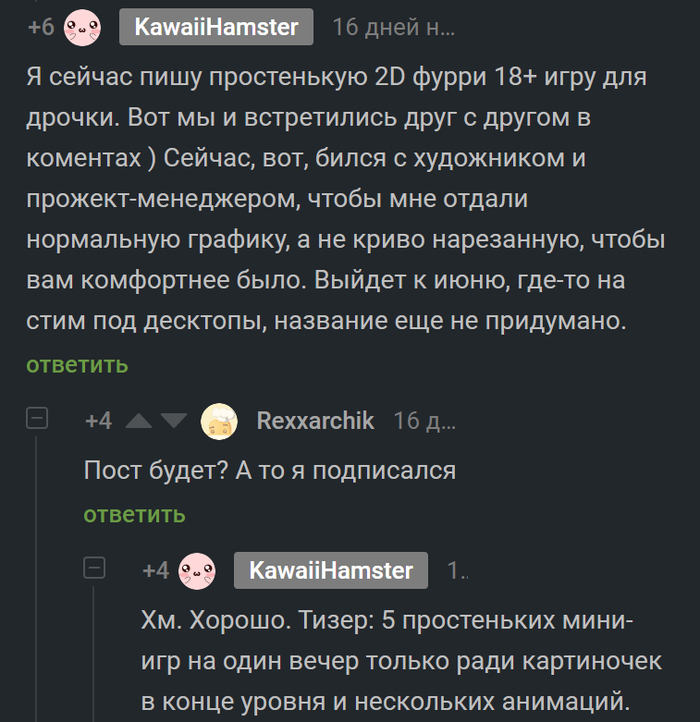Click the +4 rating on Rexxarchik's comment

(98, 421)
